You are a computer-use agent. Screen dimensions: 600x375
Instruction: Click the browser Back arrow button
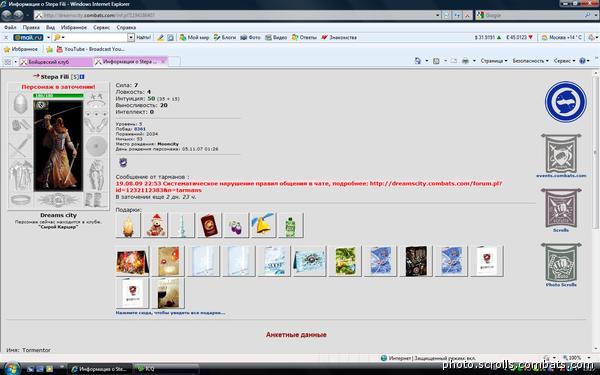point(7,15)
